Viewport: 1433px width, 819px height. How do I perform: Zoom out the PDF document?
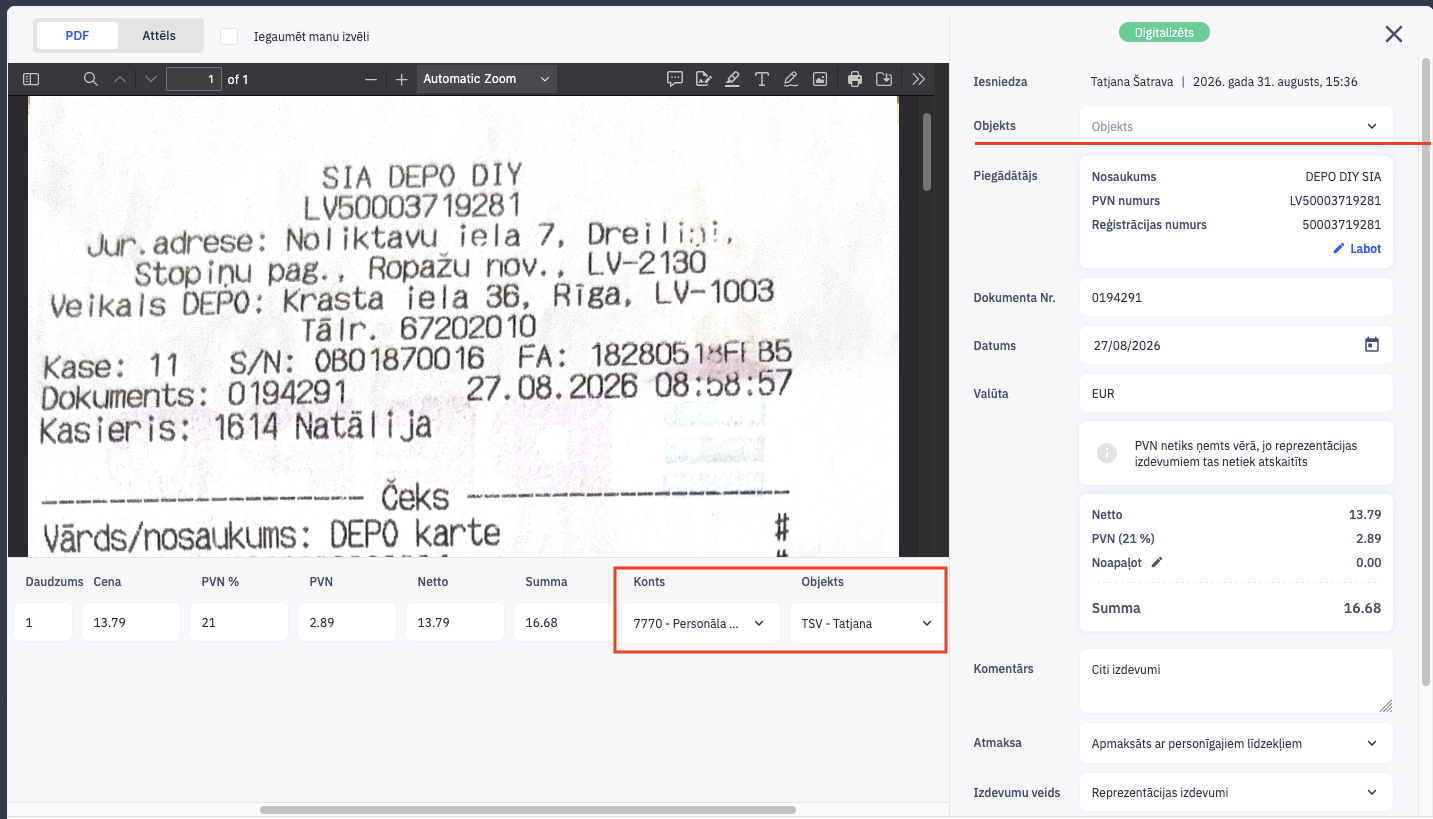[371, 79]
